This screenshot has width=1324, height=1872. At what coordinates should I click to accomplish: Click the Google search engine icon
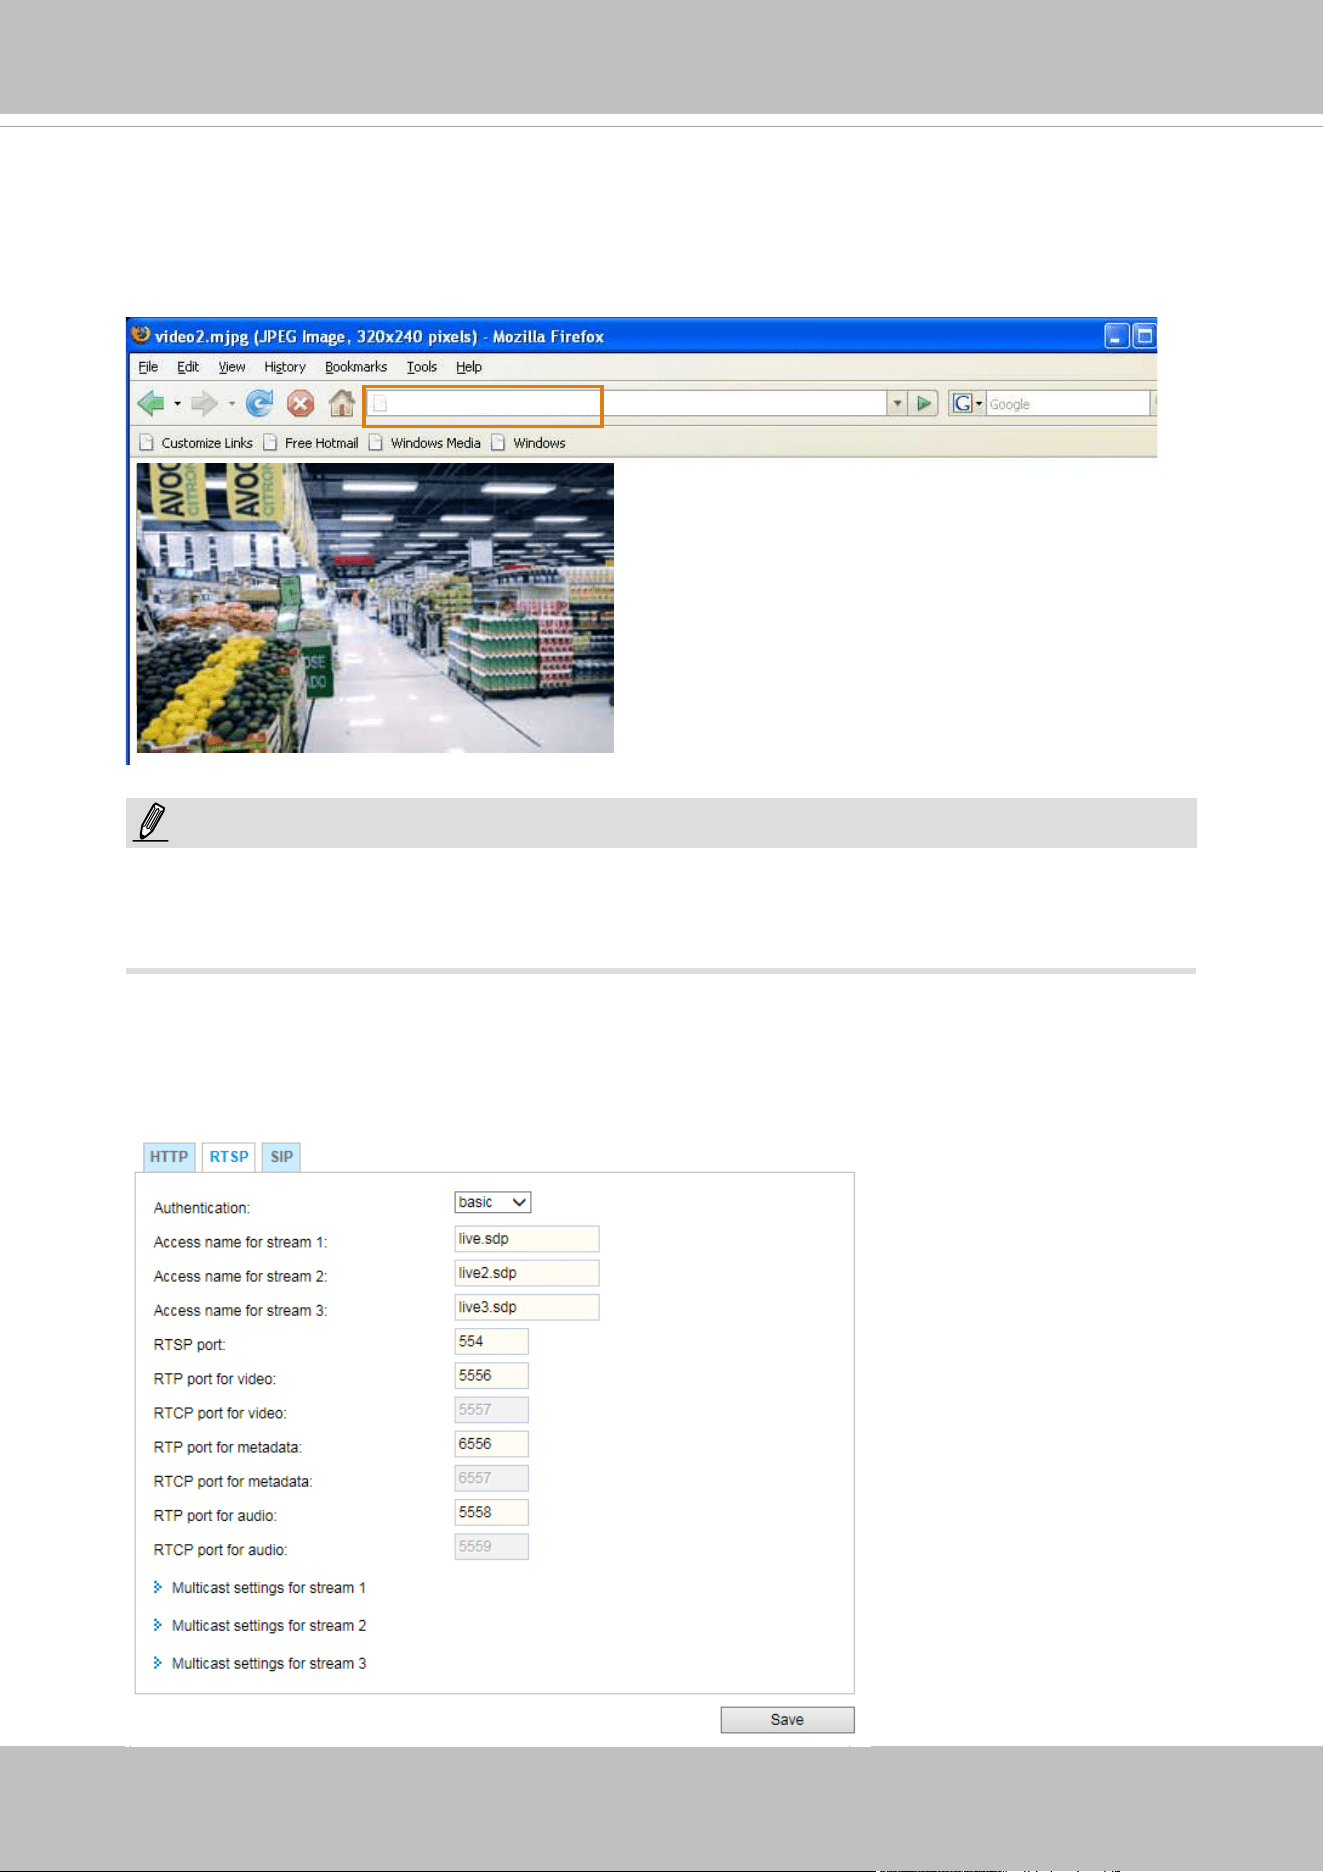(962, 404)
